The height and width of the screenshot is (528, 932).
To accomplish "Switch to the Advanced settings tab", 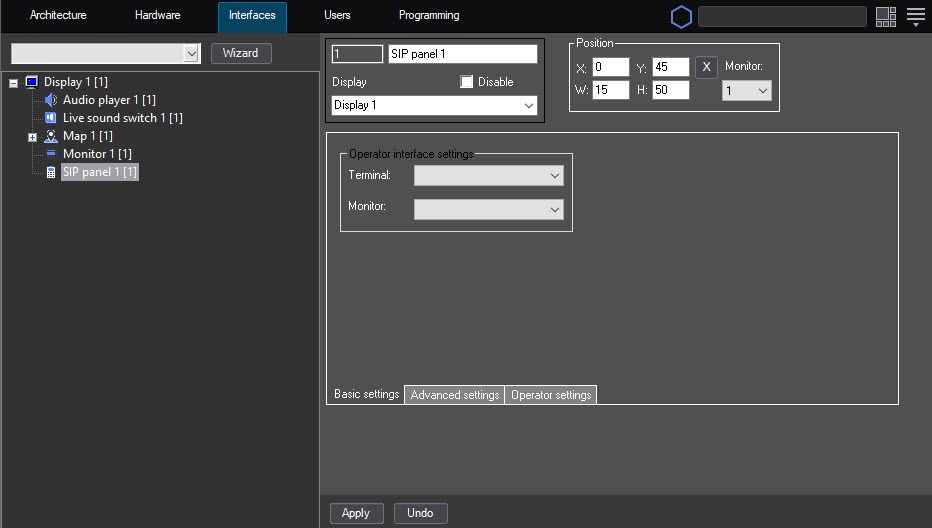I will [x=454, y=395].
